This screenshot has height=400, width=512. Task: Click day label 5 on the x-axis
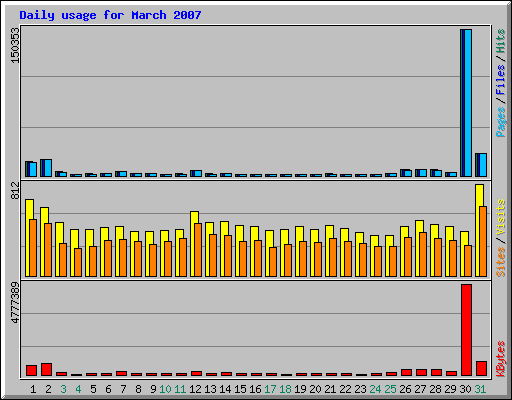[93, 389]
